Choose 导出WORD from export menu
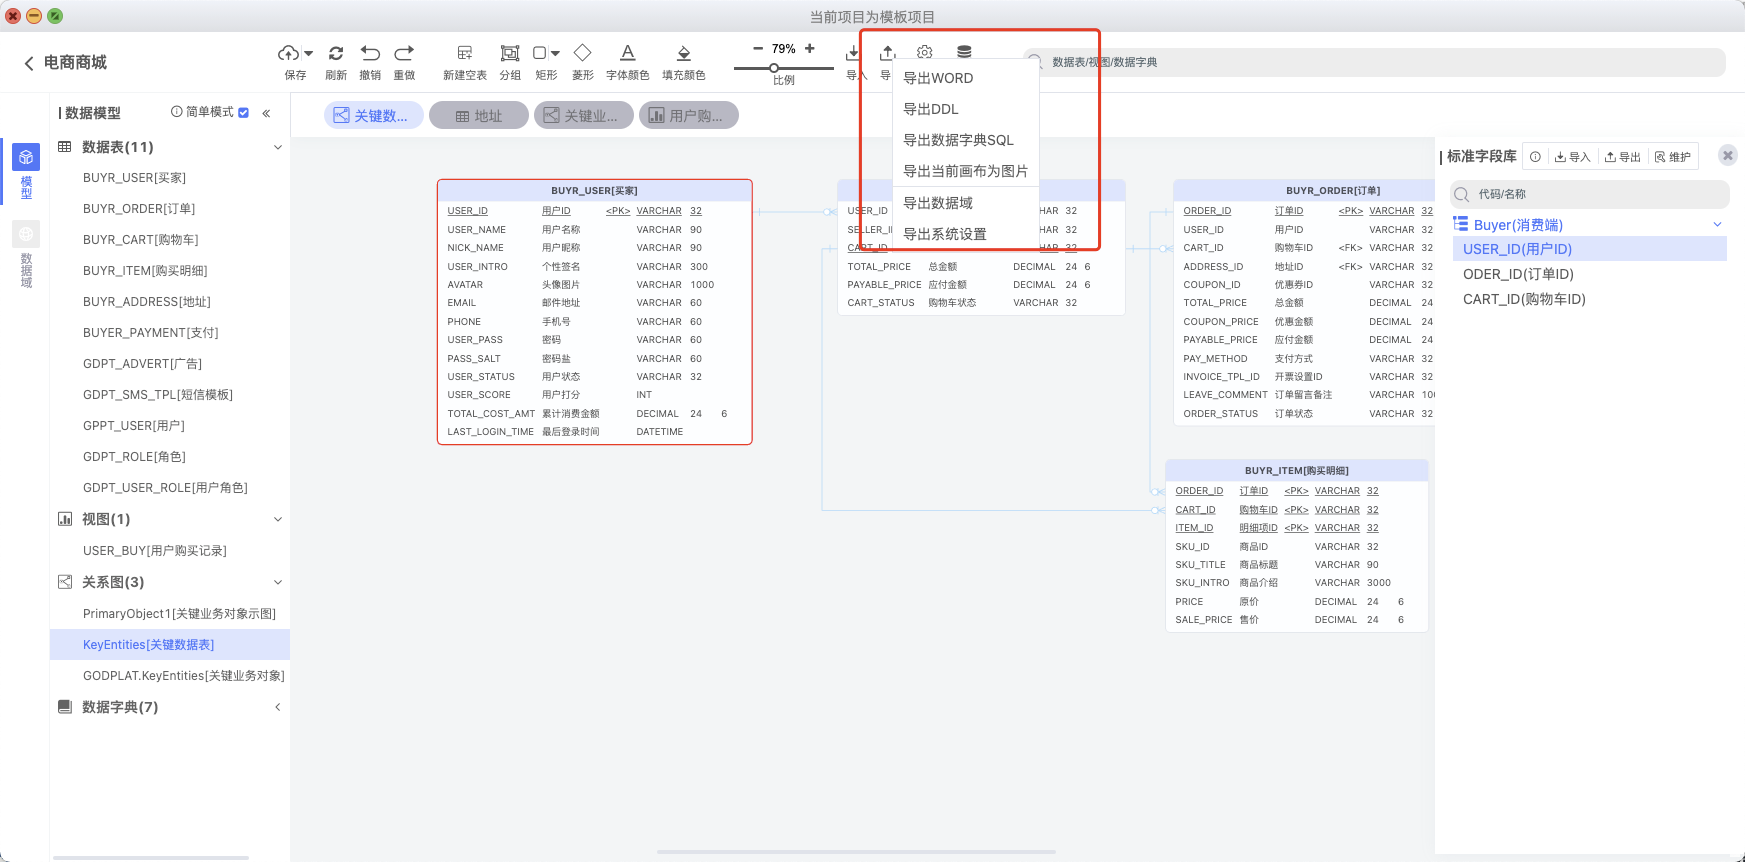 coord(938,78)
